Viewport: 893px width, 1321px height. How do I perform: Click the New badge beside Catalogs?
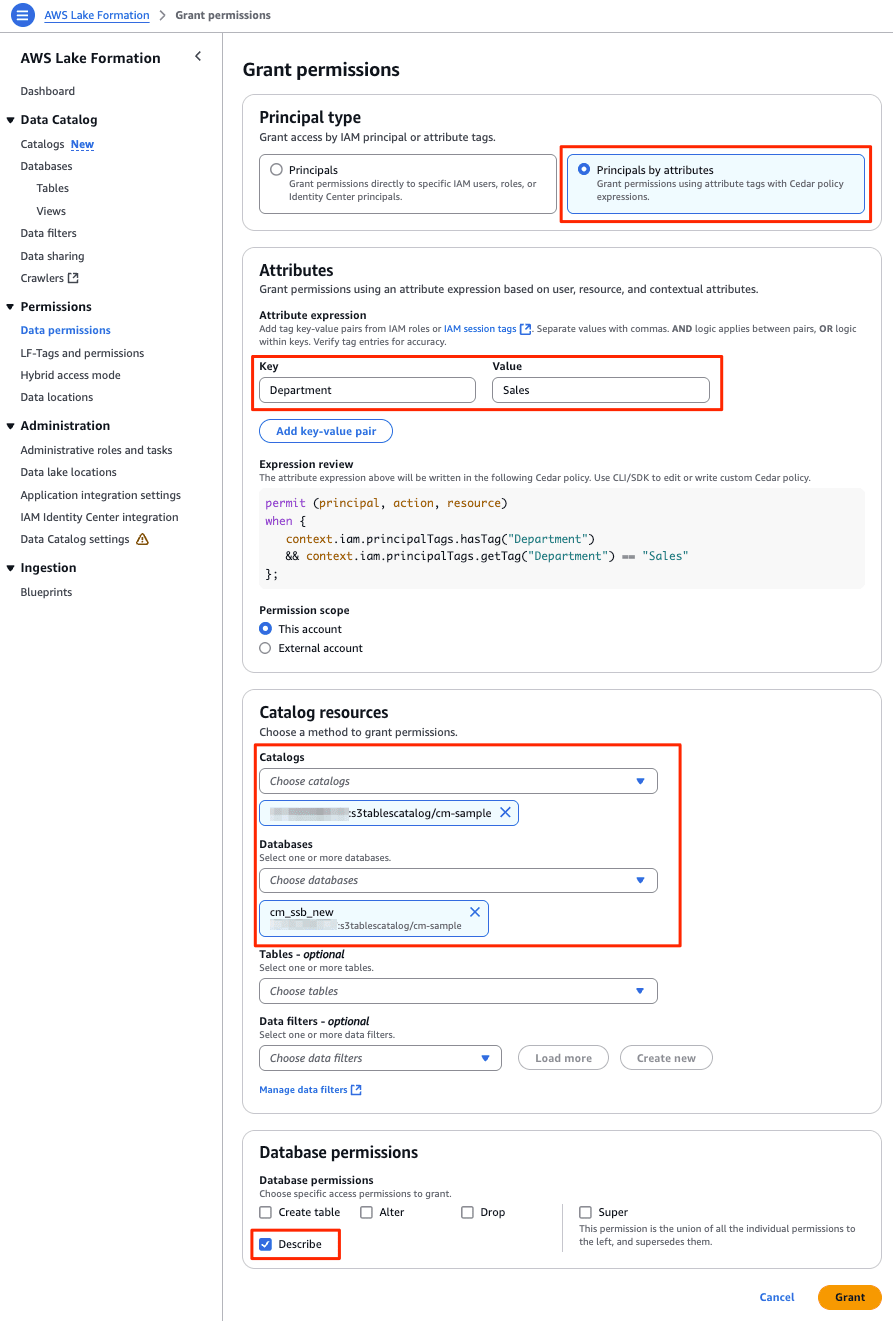pos(82,144)
